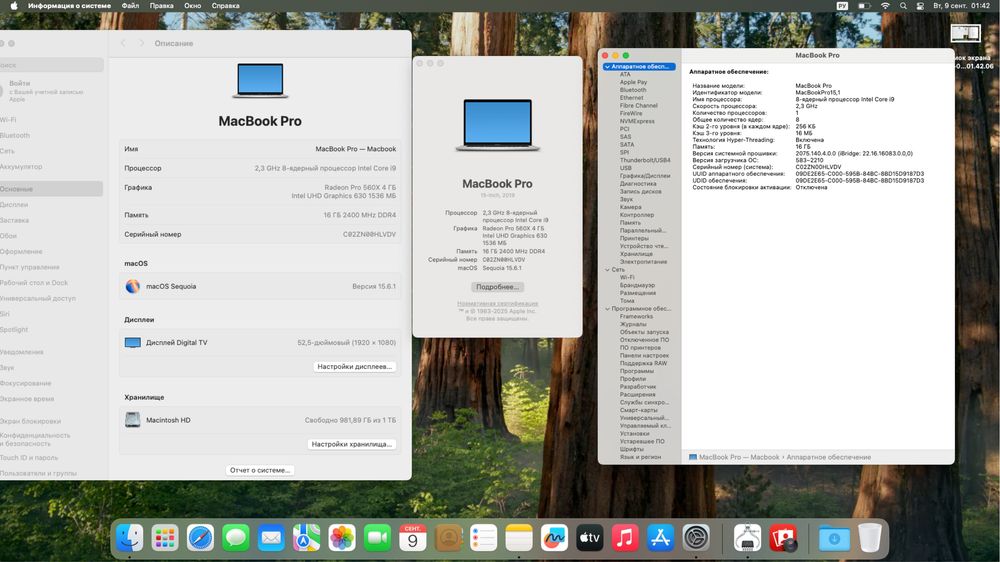Open the Правка menu
This screenshot has width=1000, height=562.
tap(161, 6)
